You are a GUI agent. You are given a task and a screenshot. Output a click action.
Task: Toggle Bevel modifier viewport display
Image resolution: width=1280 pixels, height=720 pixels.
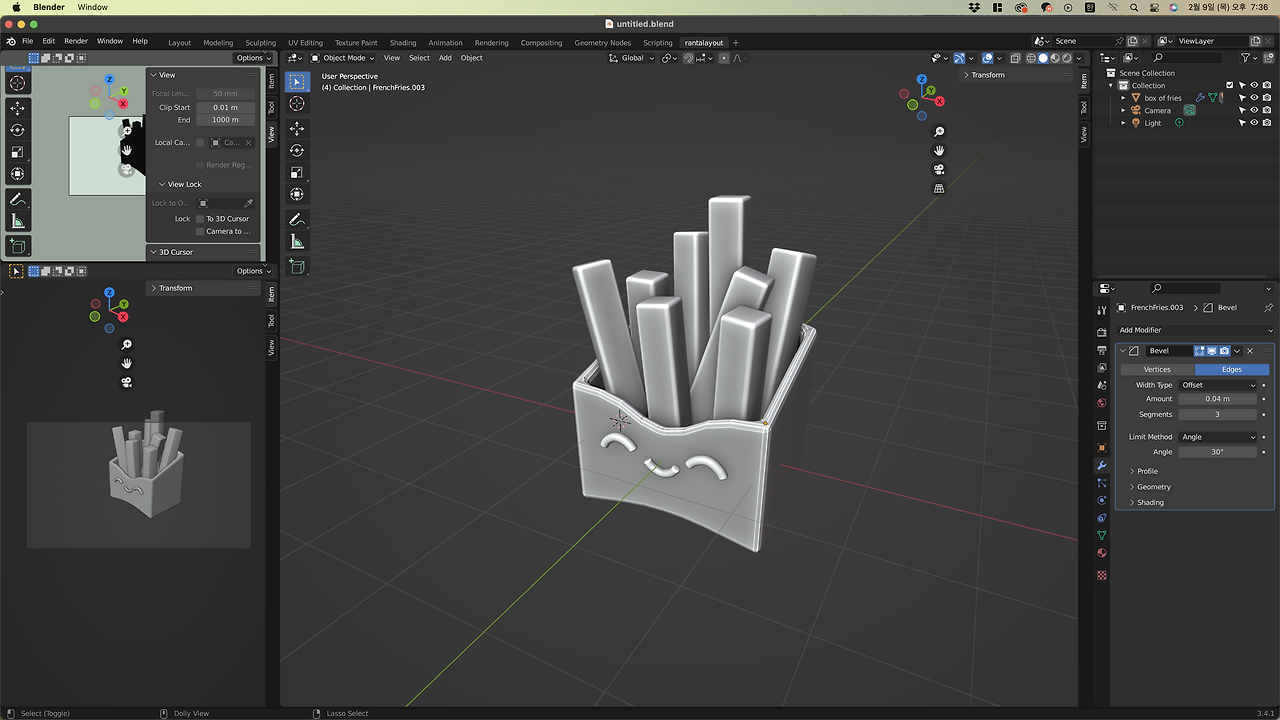point(1212,351)
